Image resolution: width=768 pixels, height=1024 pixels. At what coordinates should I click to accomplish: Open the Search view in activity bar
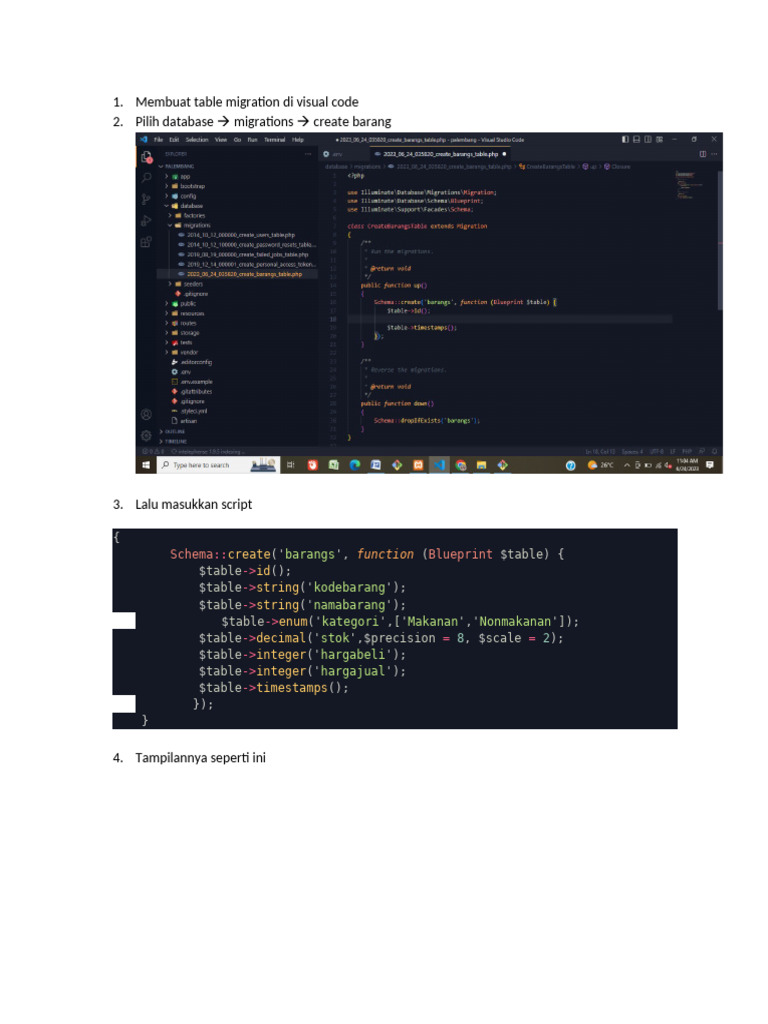click(146, 177)
